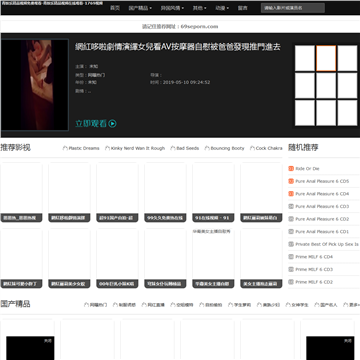This screenshot has width=360, height=360.
Task: Click the rank badge beside Prime MILF 6 CD4
Action: click(x=291, y=257)
